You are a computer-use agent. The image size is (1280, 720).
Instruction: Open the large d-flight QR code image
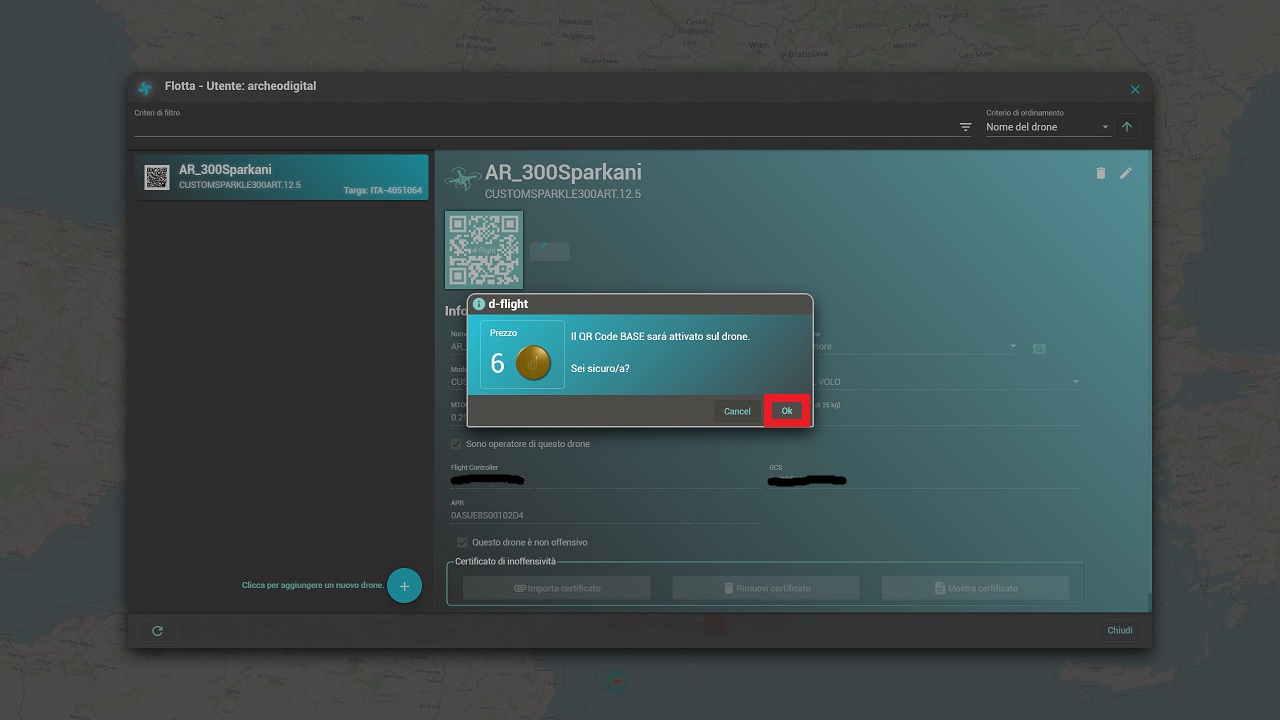click(x=484, y=249)
